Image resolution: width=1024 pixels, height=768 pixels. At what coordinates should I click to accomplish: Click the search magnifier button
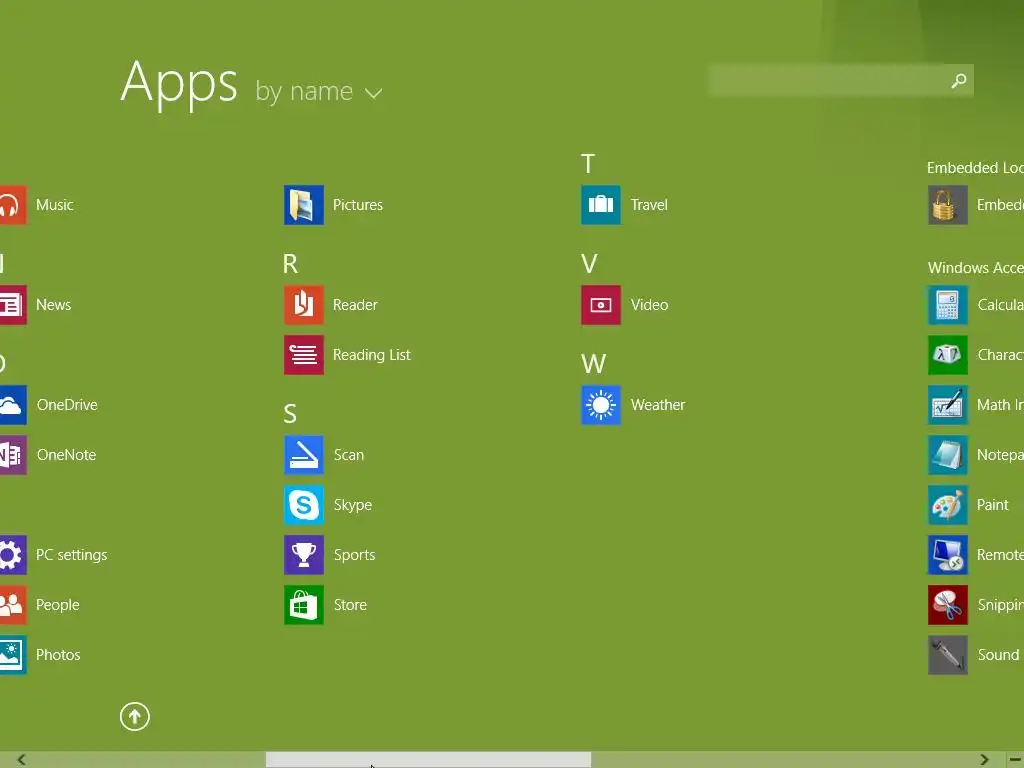coord(959,80)
